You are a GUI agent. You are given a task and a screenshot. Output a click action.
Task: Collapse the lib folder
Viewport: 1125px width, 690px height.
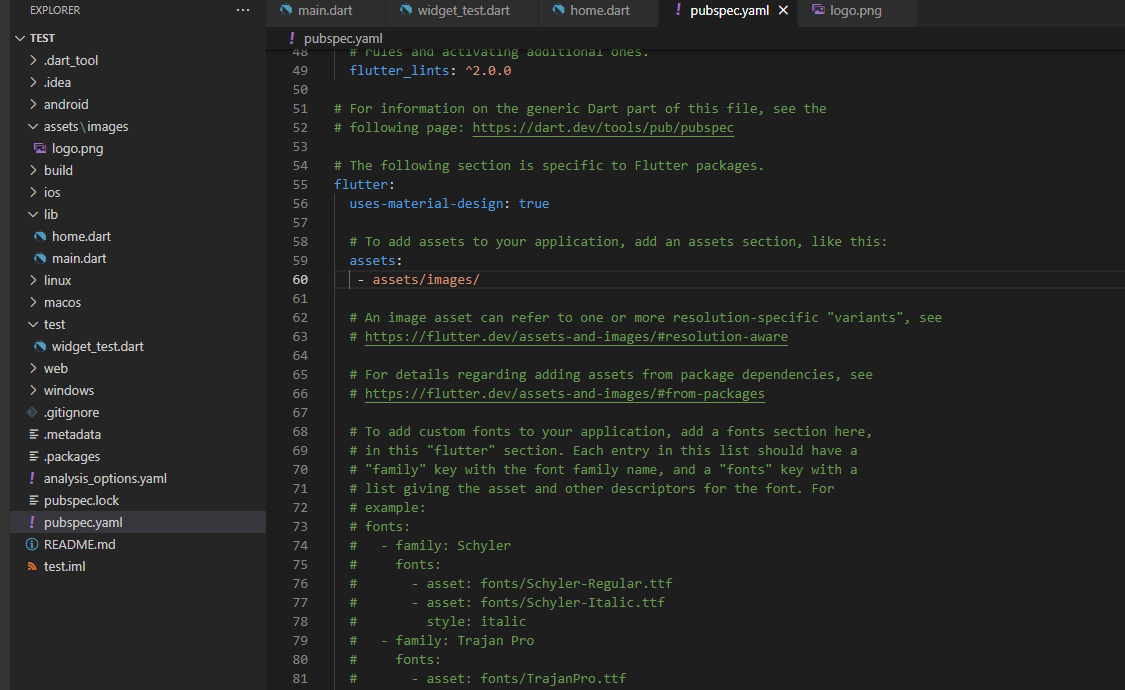33,214
